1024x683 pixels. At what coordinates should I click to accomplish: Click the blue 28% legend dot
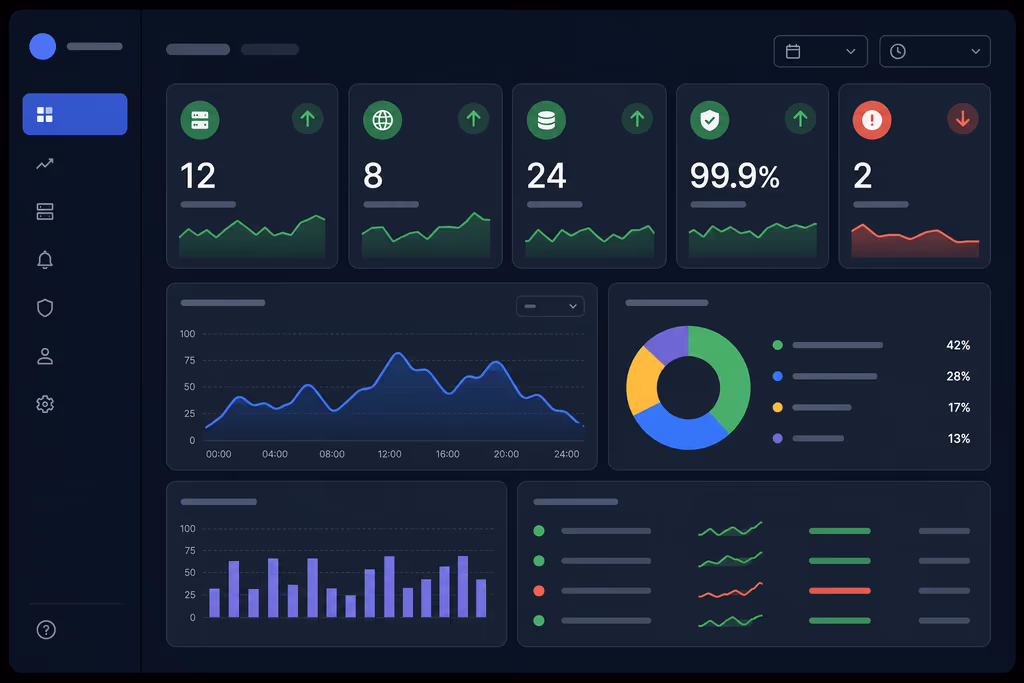click(x=777, y=376)
